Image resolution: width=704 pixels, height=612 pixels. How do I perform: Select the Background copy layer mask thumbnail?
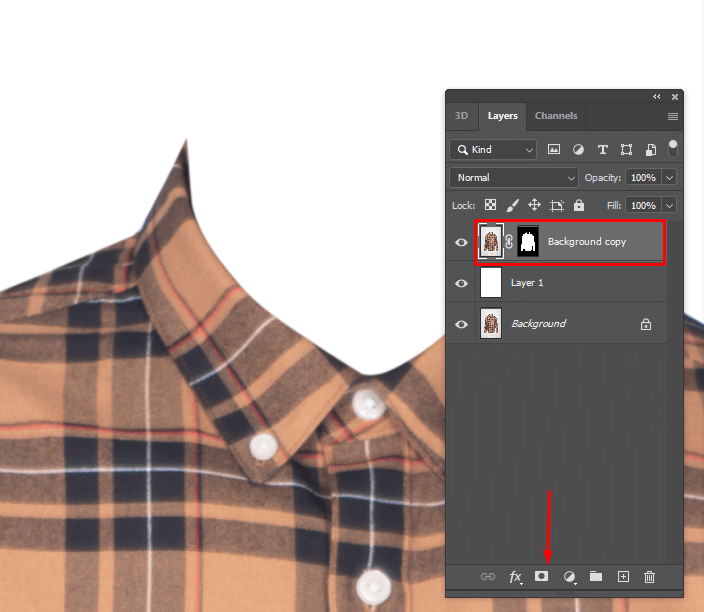click(x=528, y=242)
